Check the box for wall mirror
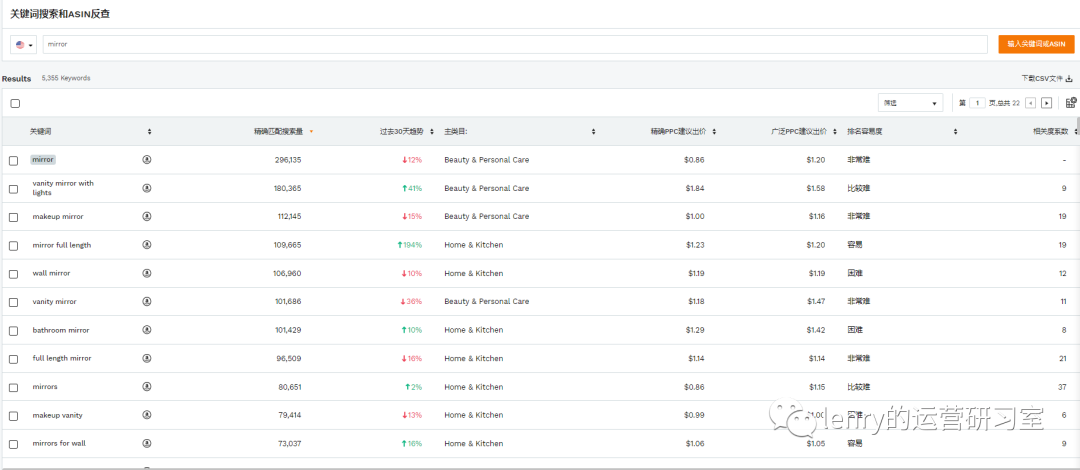 point(14,274)
